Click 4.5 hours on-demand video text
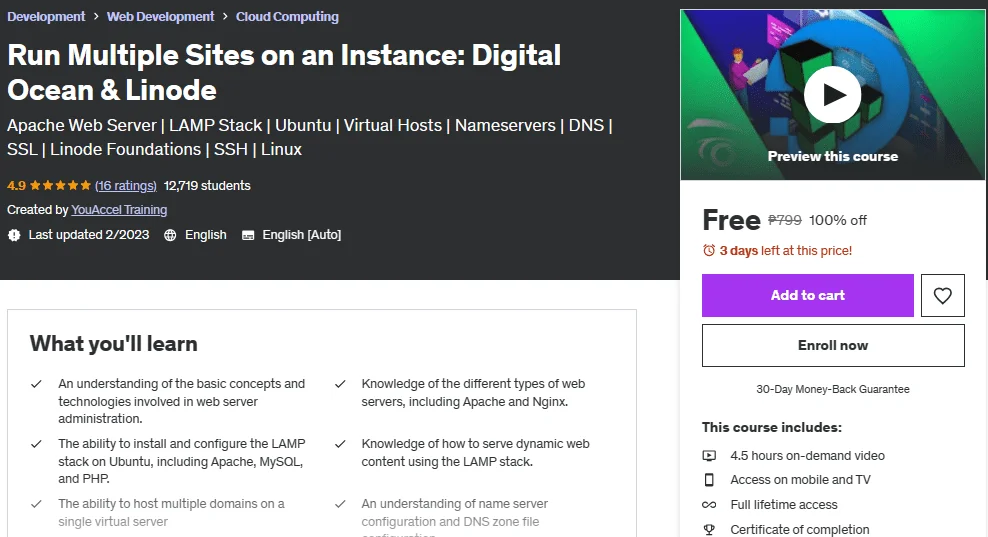The width and height of the screenshot is (988, 537). [x=807, y=456]
